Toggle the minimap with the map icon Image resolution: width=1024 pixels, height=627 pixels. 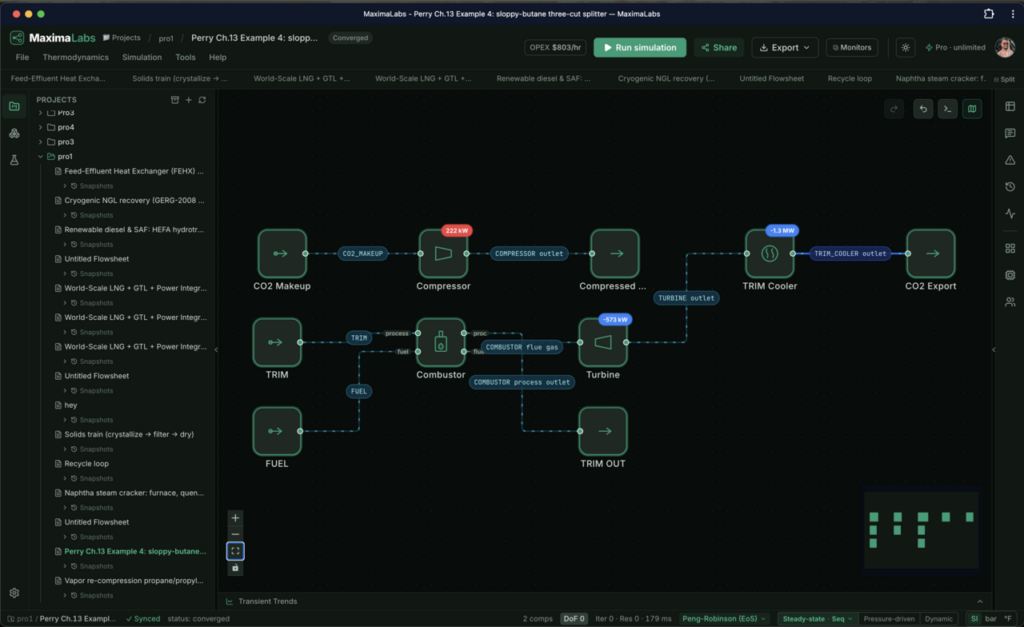coord(972,109)
